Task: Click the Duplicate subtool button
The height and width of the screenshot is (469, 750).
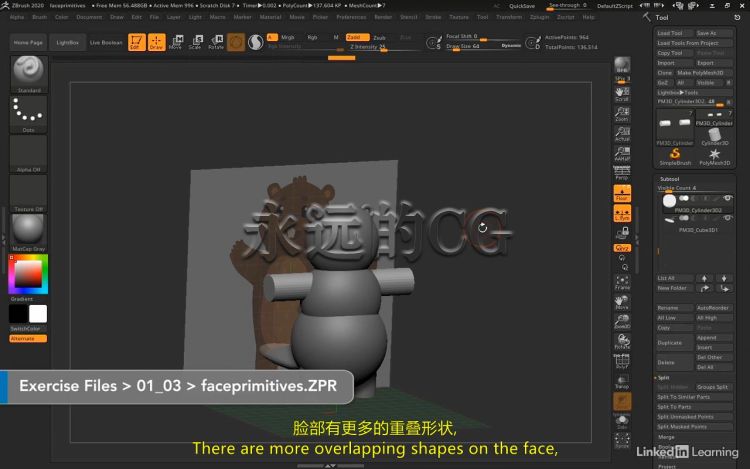Action: click(x=674, y=343)
